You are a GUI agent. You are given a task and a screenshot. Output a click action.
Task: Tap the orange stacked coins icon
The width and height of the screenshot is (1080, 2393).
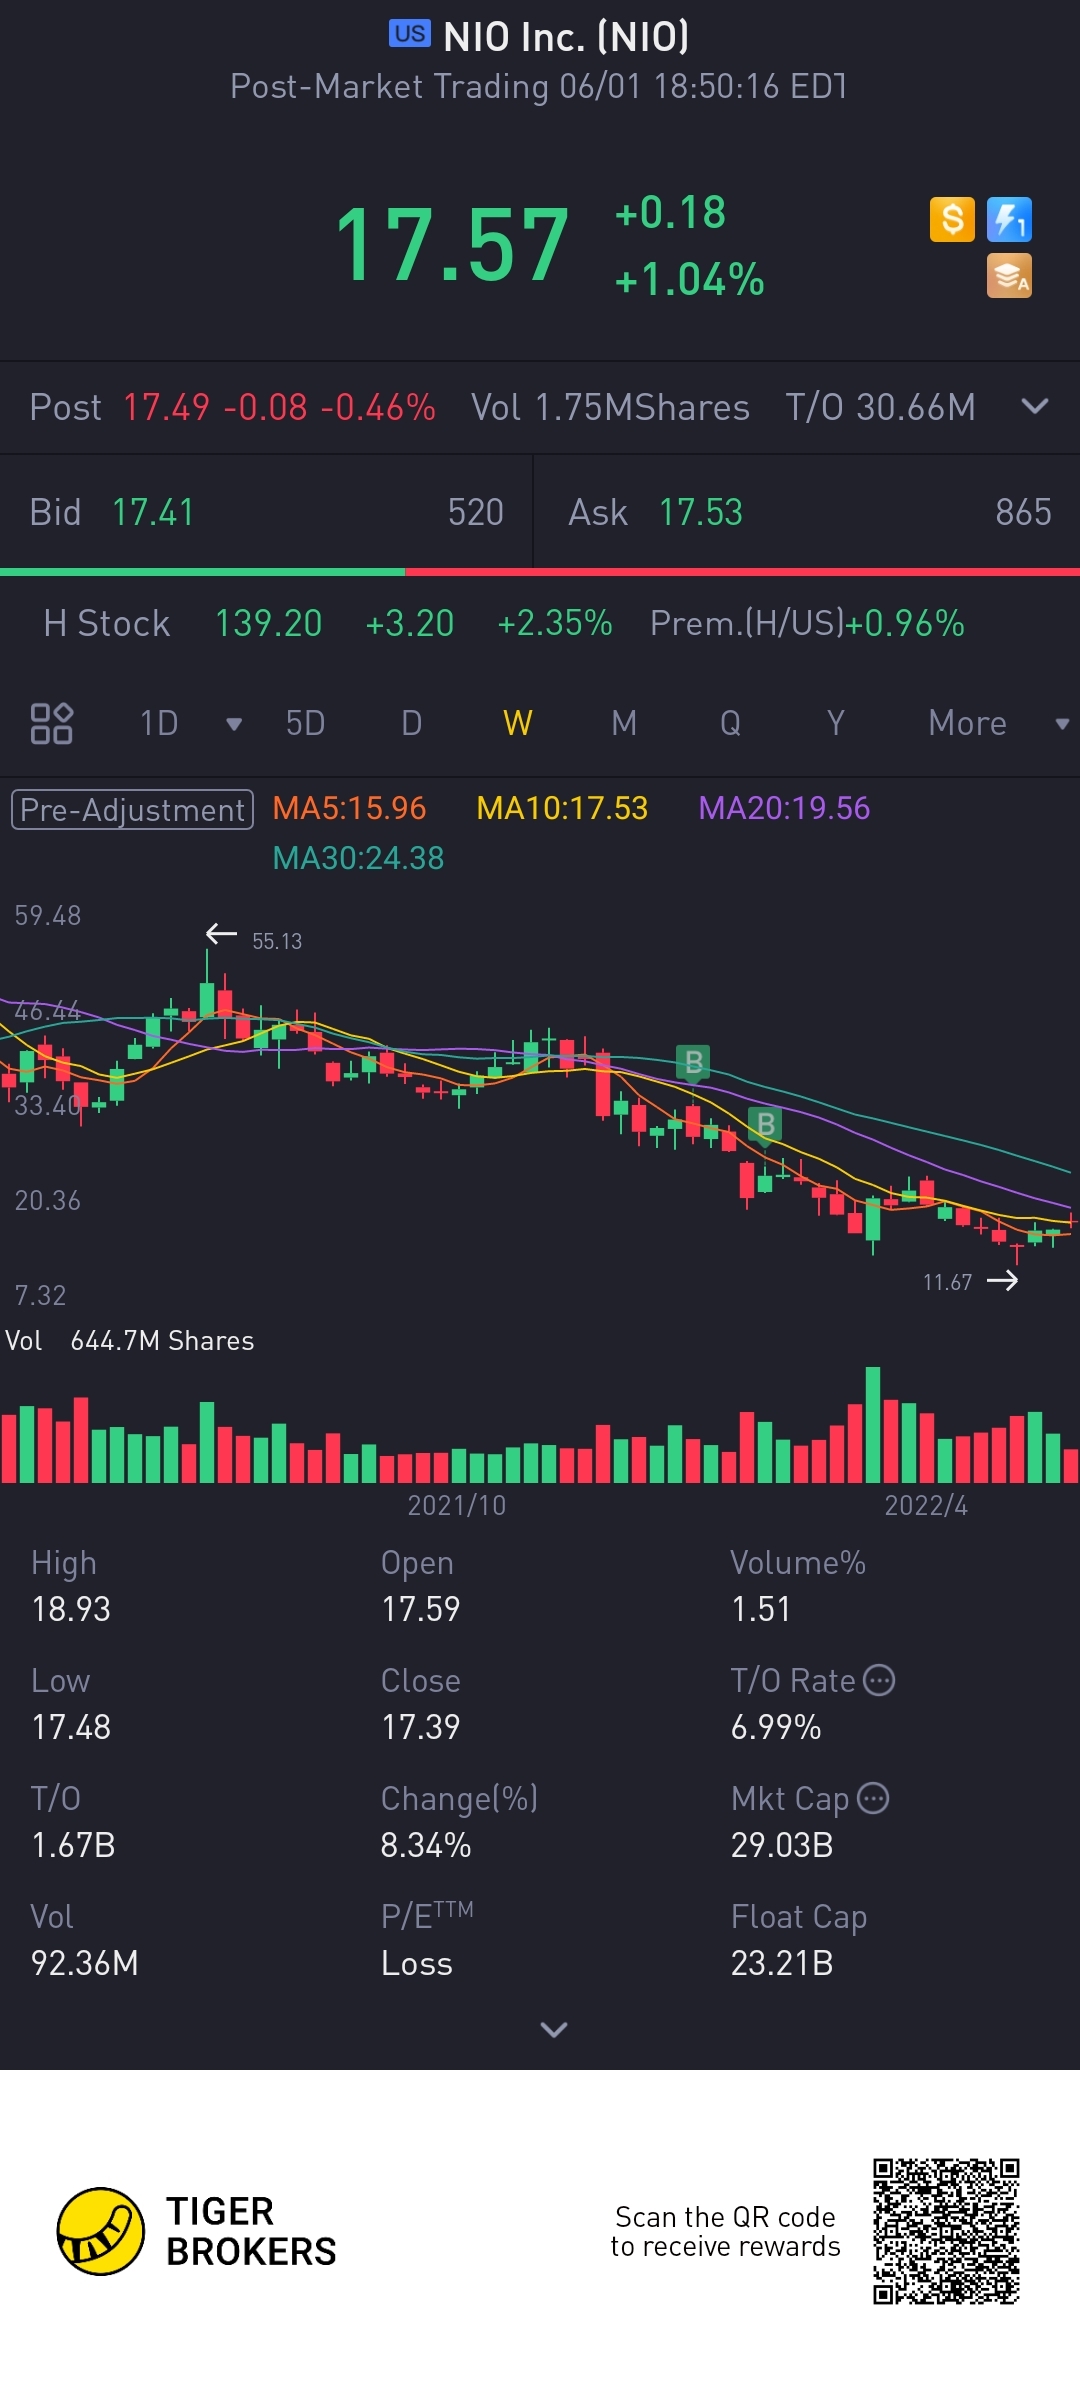1009,276
